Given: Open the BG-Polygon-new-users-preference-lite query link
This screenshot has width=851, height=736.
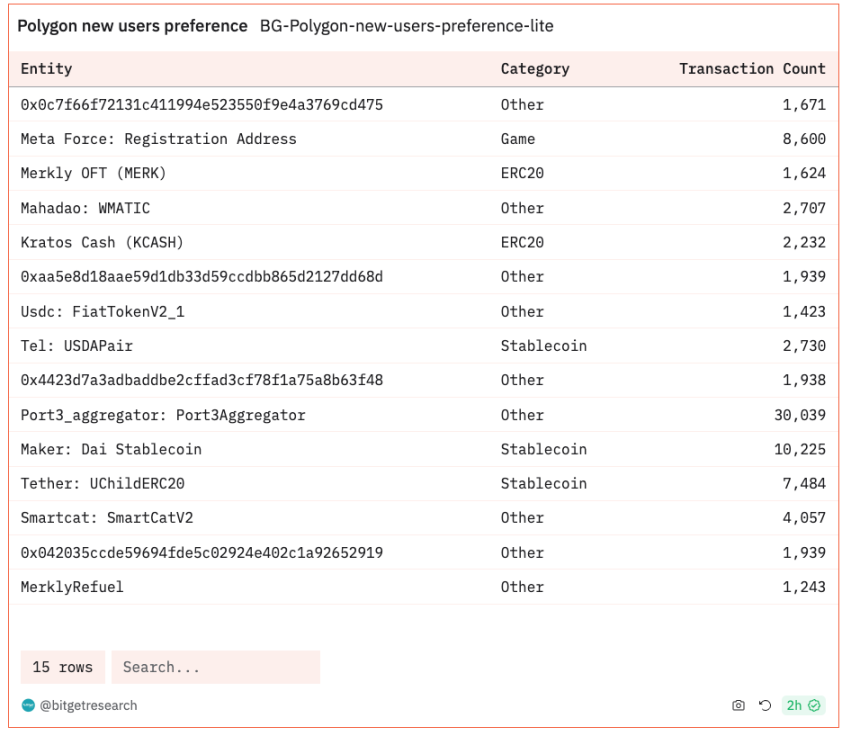Looking at the screenshot, I should (406, 26).
